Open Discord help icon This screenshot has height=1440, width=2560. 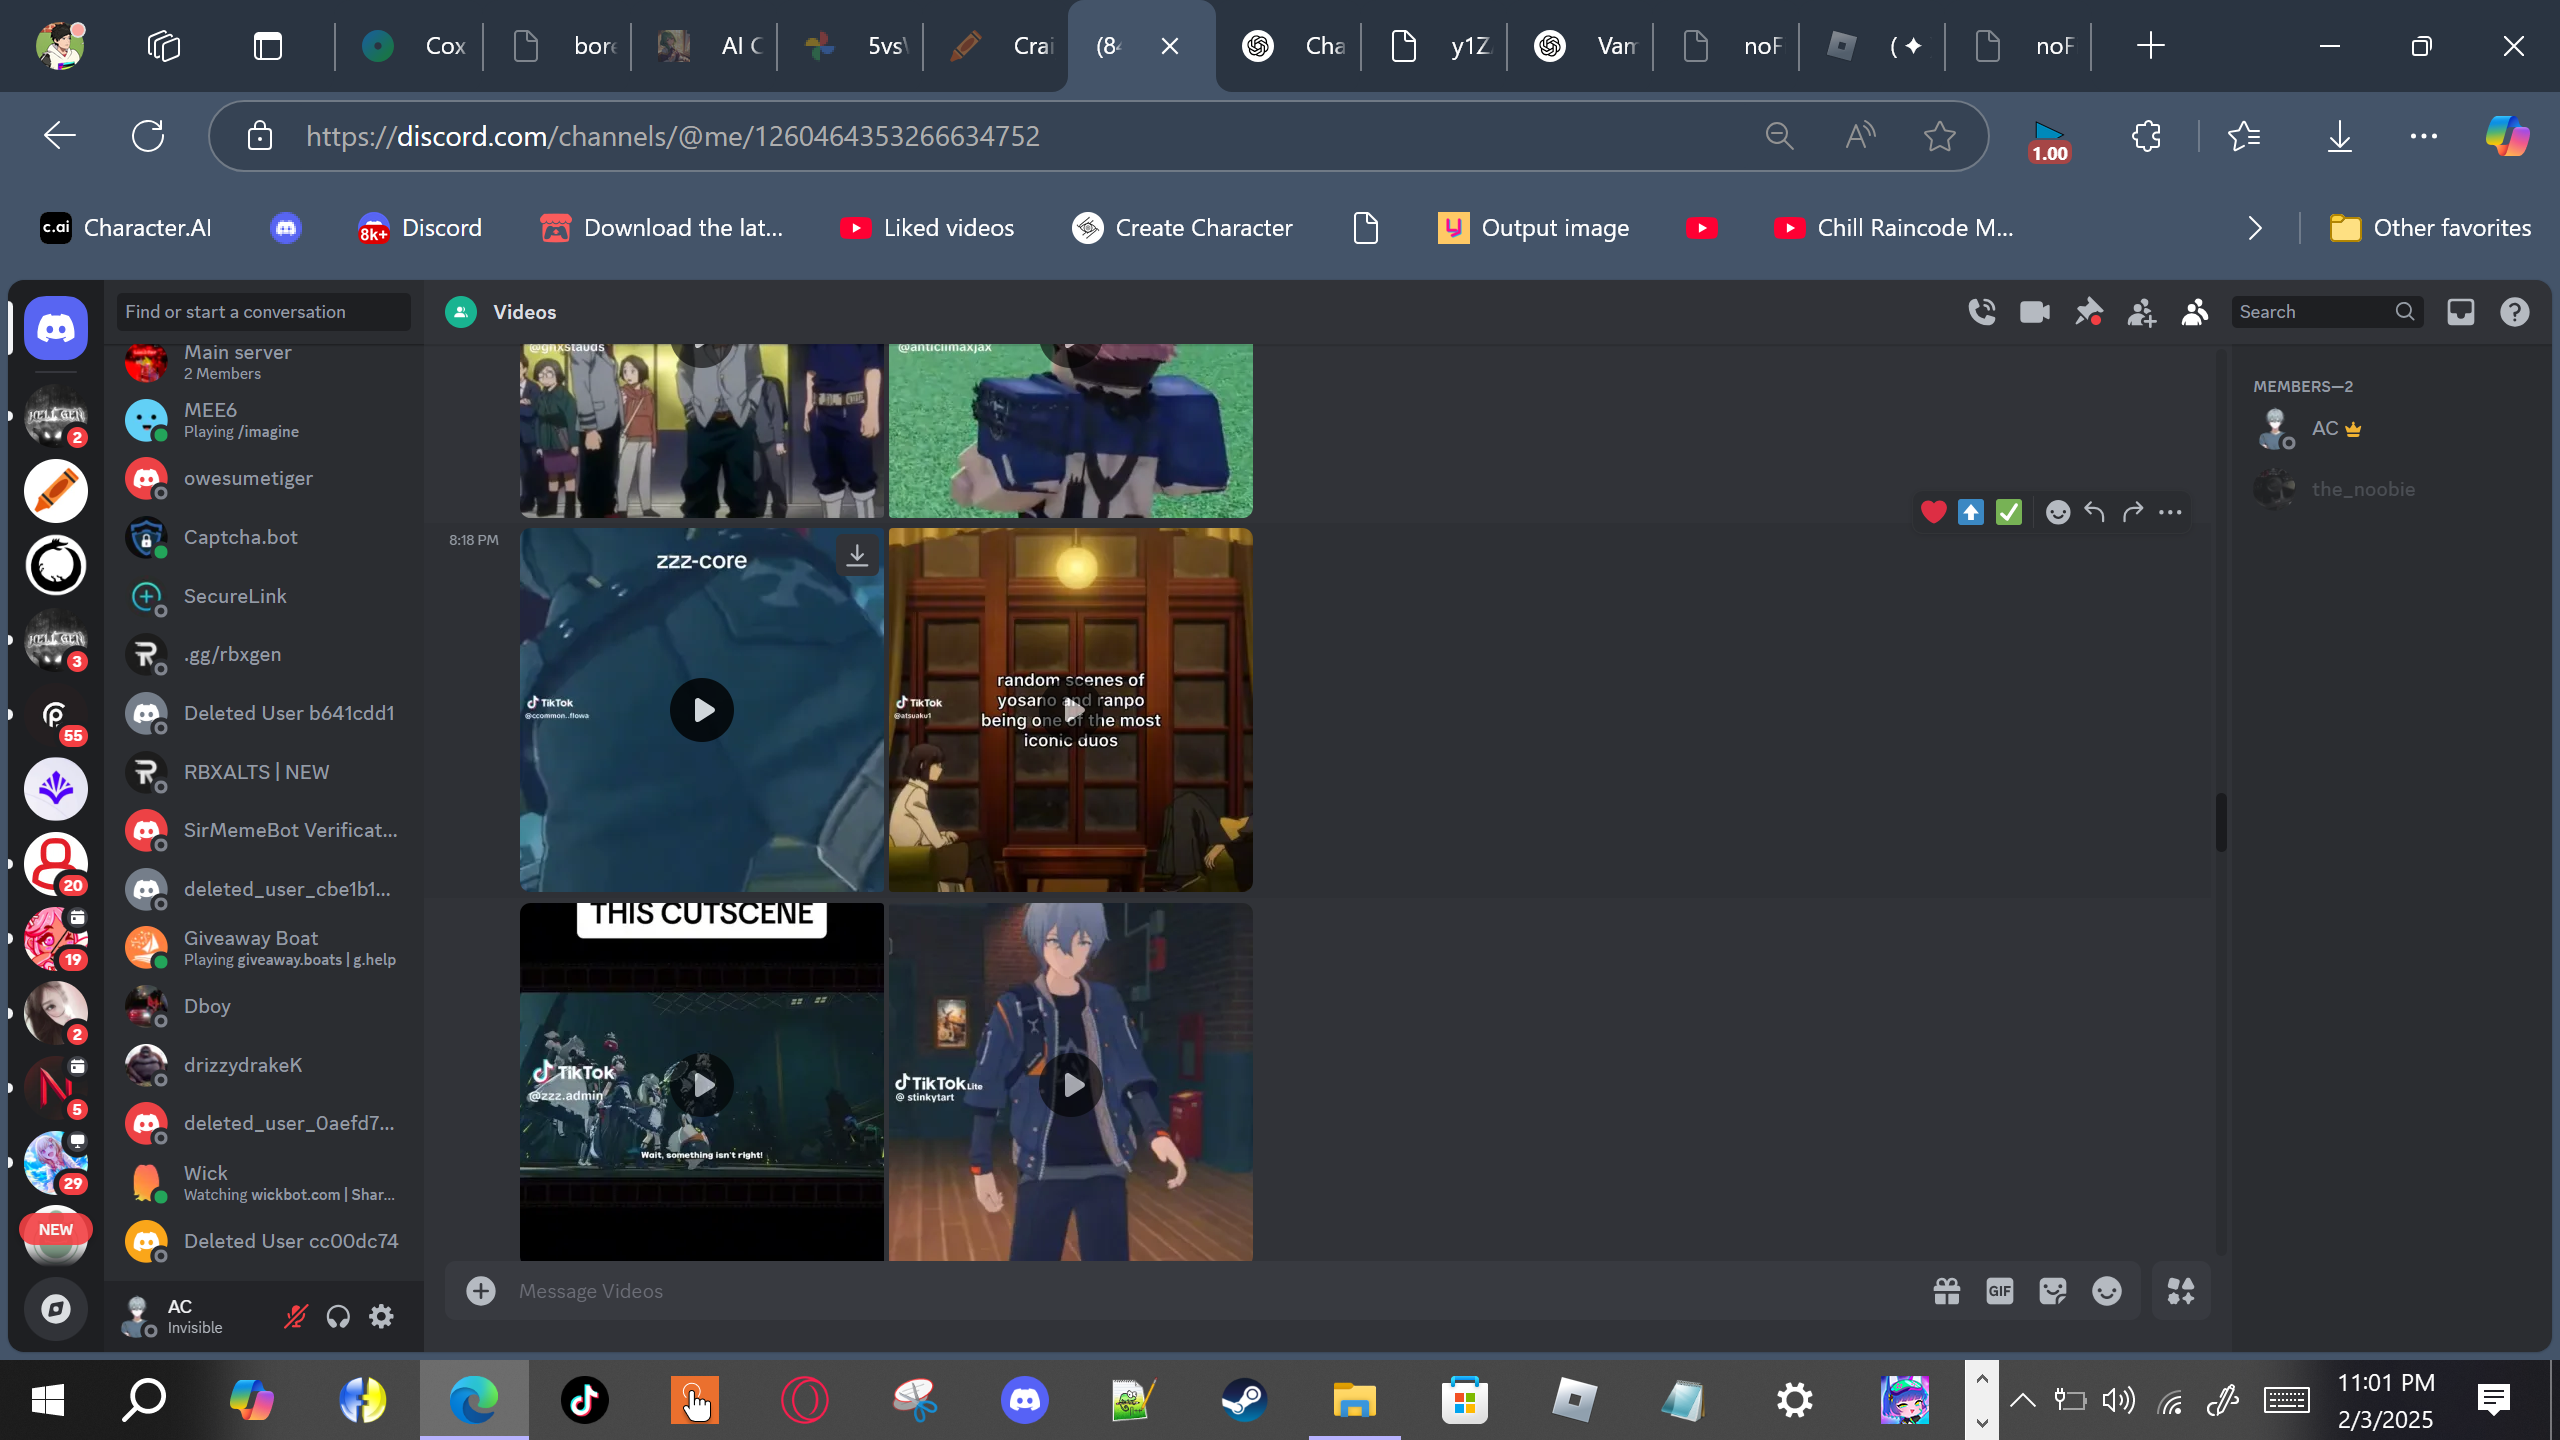point(2515,312)
